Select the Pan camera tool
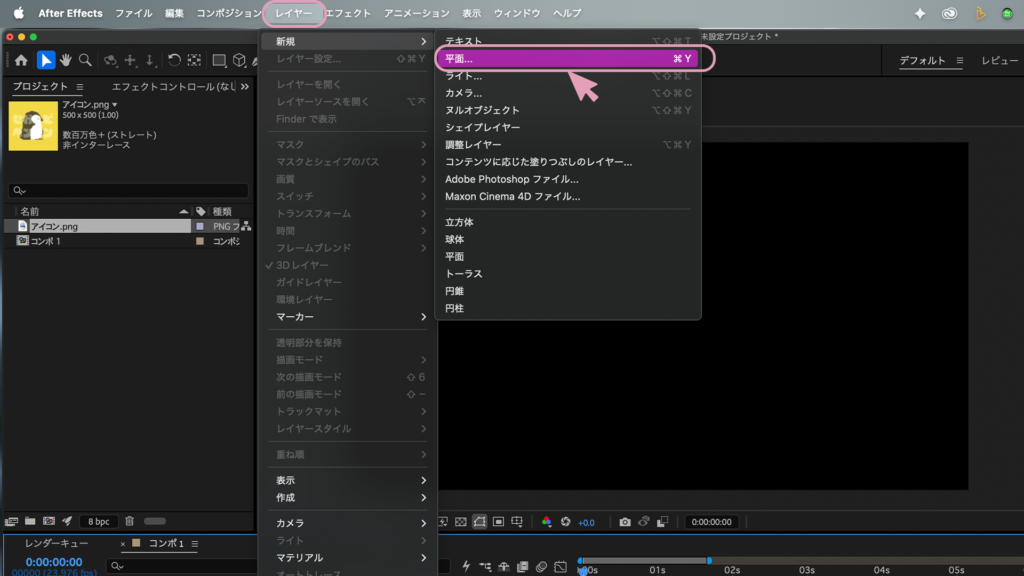 [x=130, y=60]
